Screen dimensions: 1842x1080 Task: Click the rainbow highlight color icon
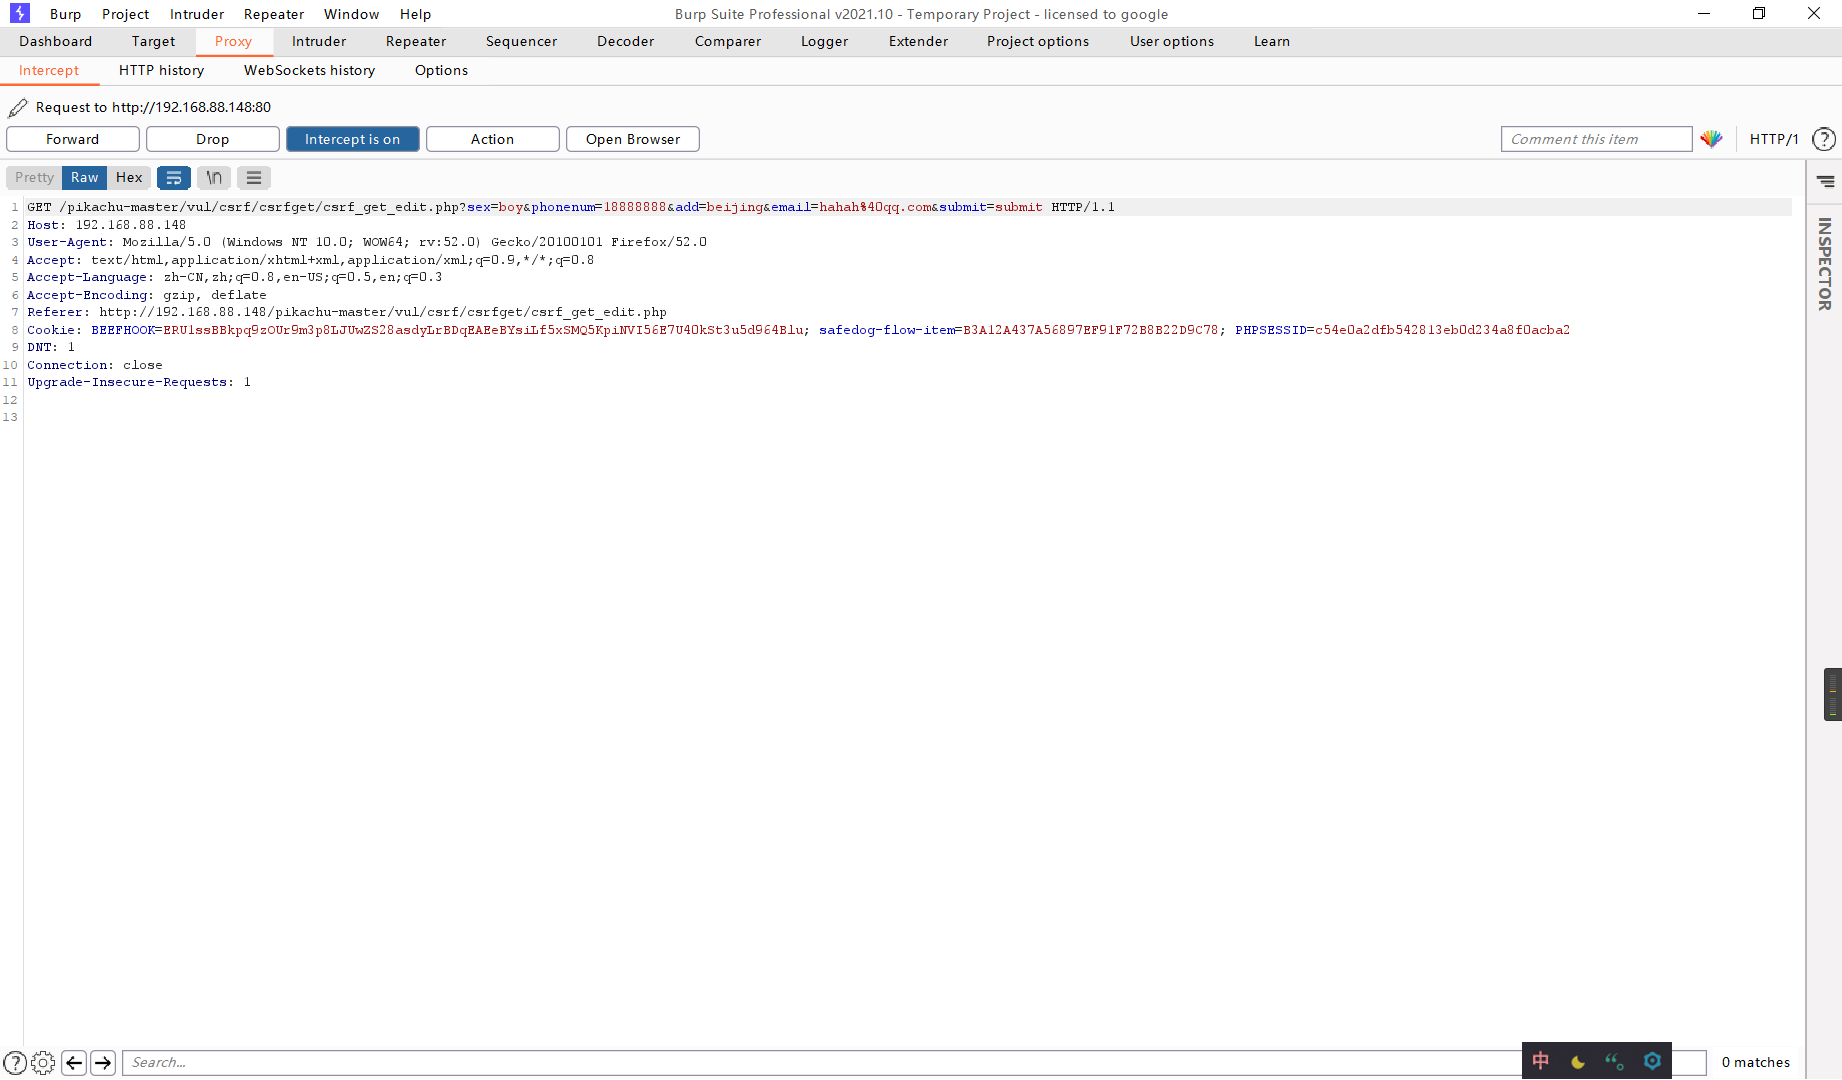(1712, 139)
